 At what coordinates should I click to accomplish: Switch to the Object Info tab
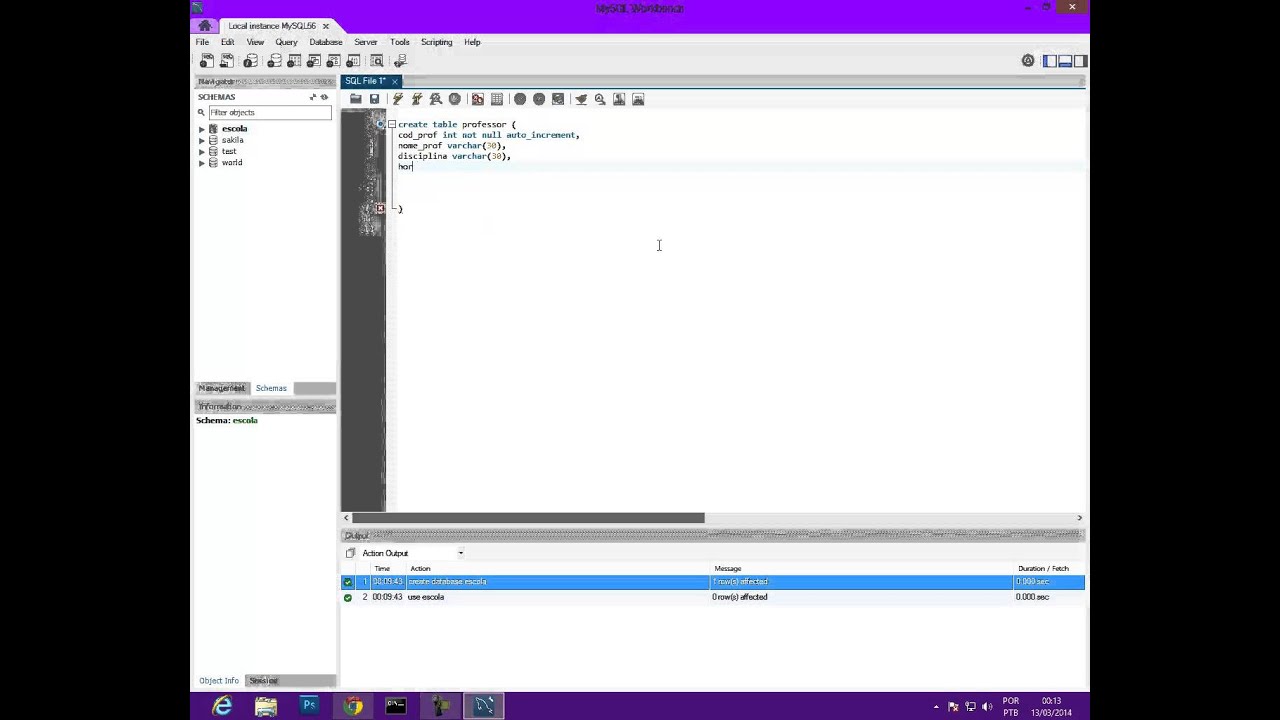click(219, 681)
